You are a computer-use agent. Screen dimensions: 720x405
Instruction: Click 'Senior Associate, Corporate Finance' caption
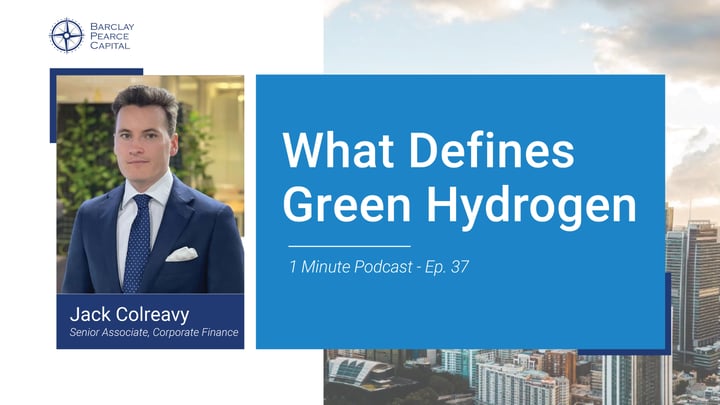154,332
